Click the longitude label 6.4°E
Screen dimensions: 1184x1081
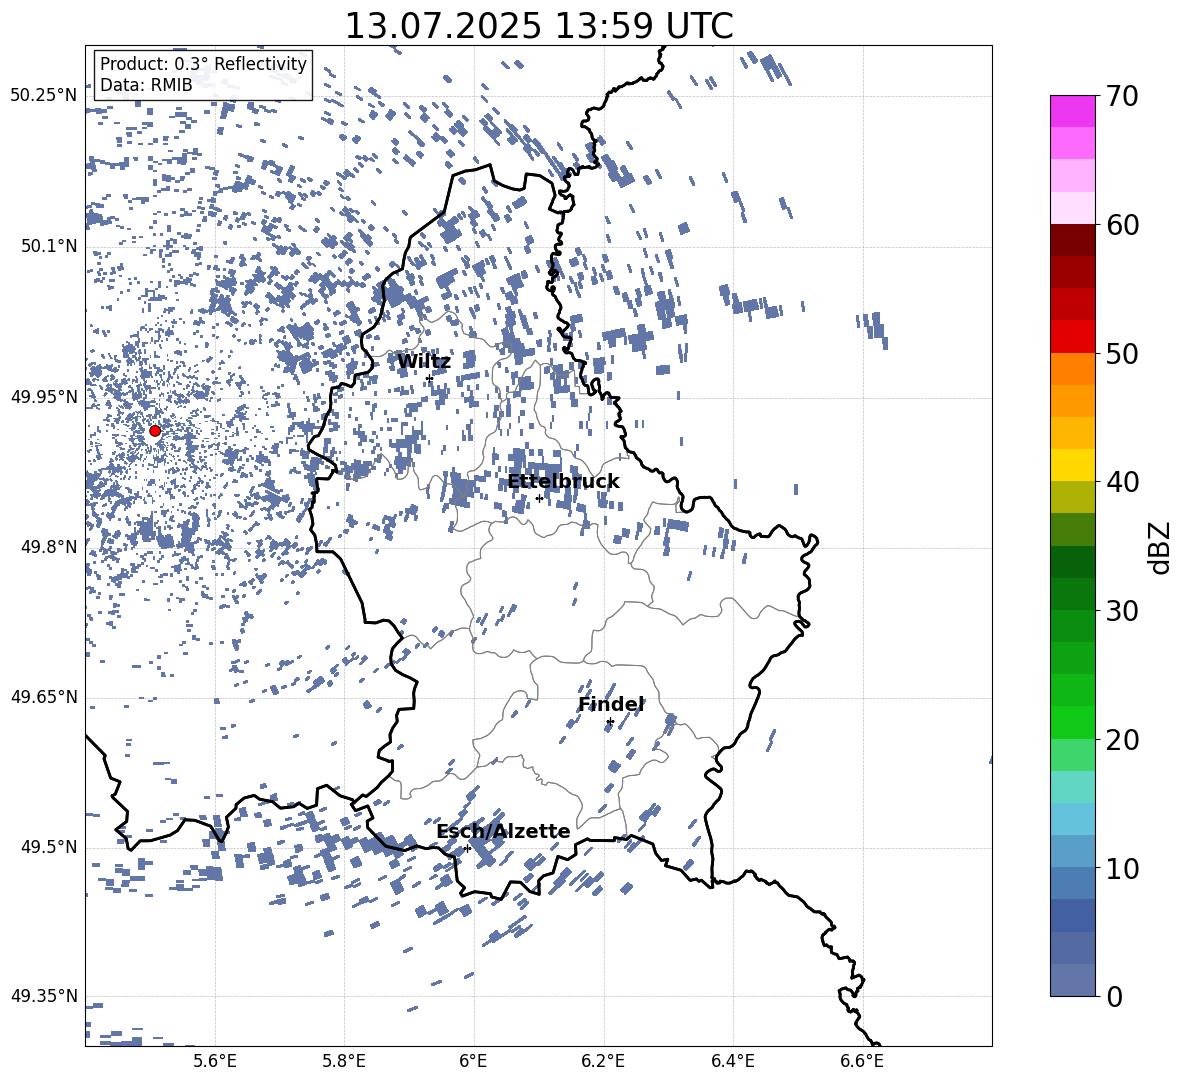tap(732, 1061)
